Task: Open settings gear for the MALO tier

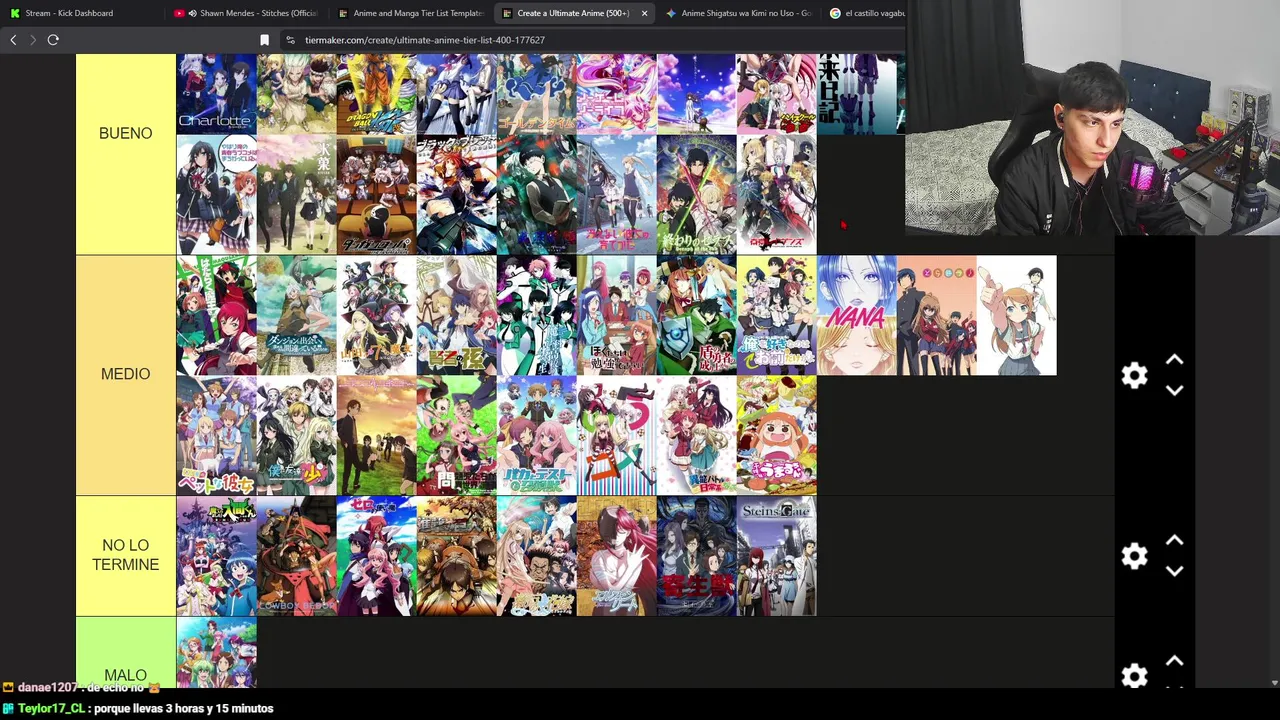Action: (1134, 676)
